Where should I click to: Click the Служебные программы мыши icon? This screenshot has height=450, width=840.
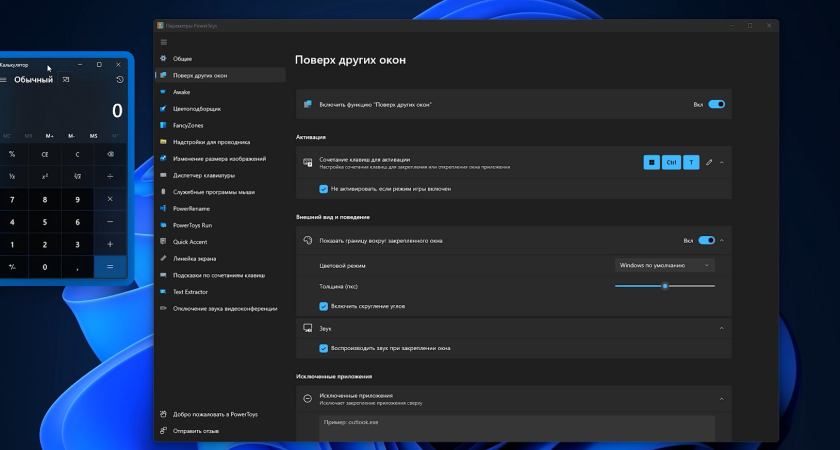coord(163,192)
